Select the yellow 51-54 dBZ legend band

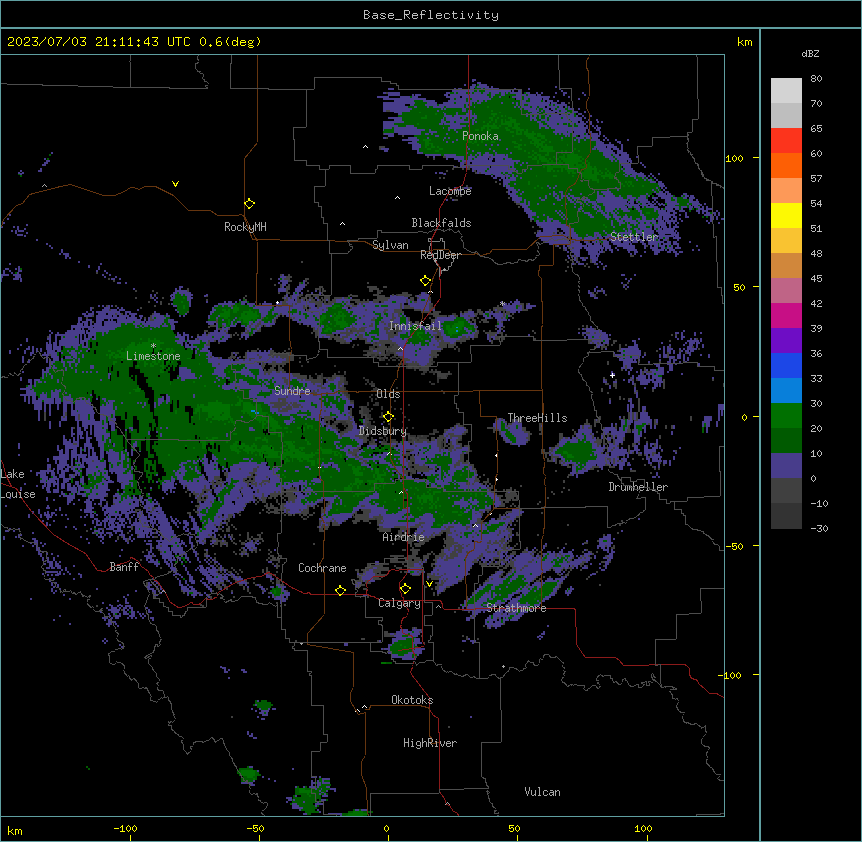pos(786,215)
